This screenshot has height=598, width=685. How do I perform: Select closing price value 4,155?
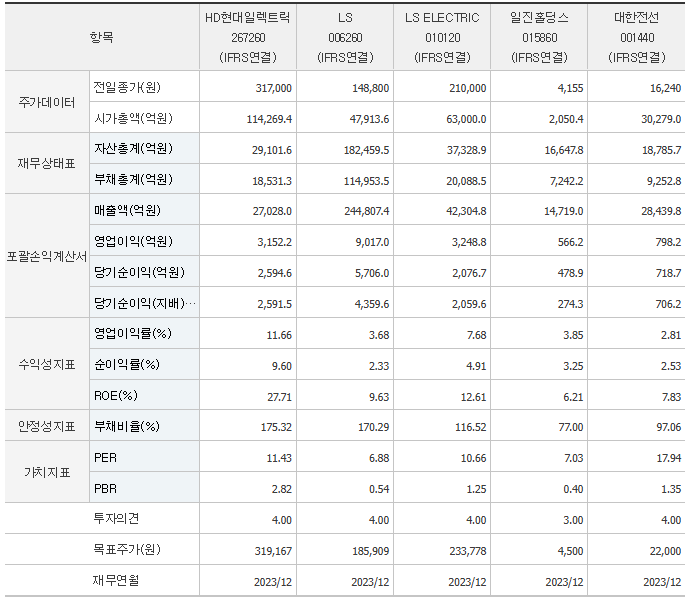(x=570, y=88)
